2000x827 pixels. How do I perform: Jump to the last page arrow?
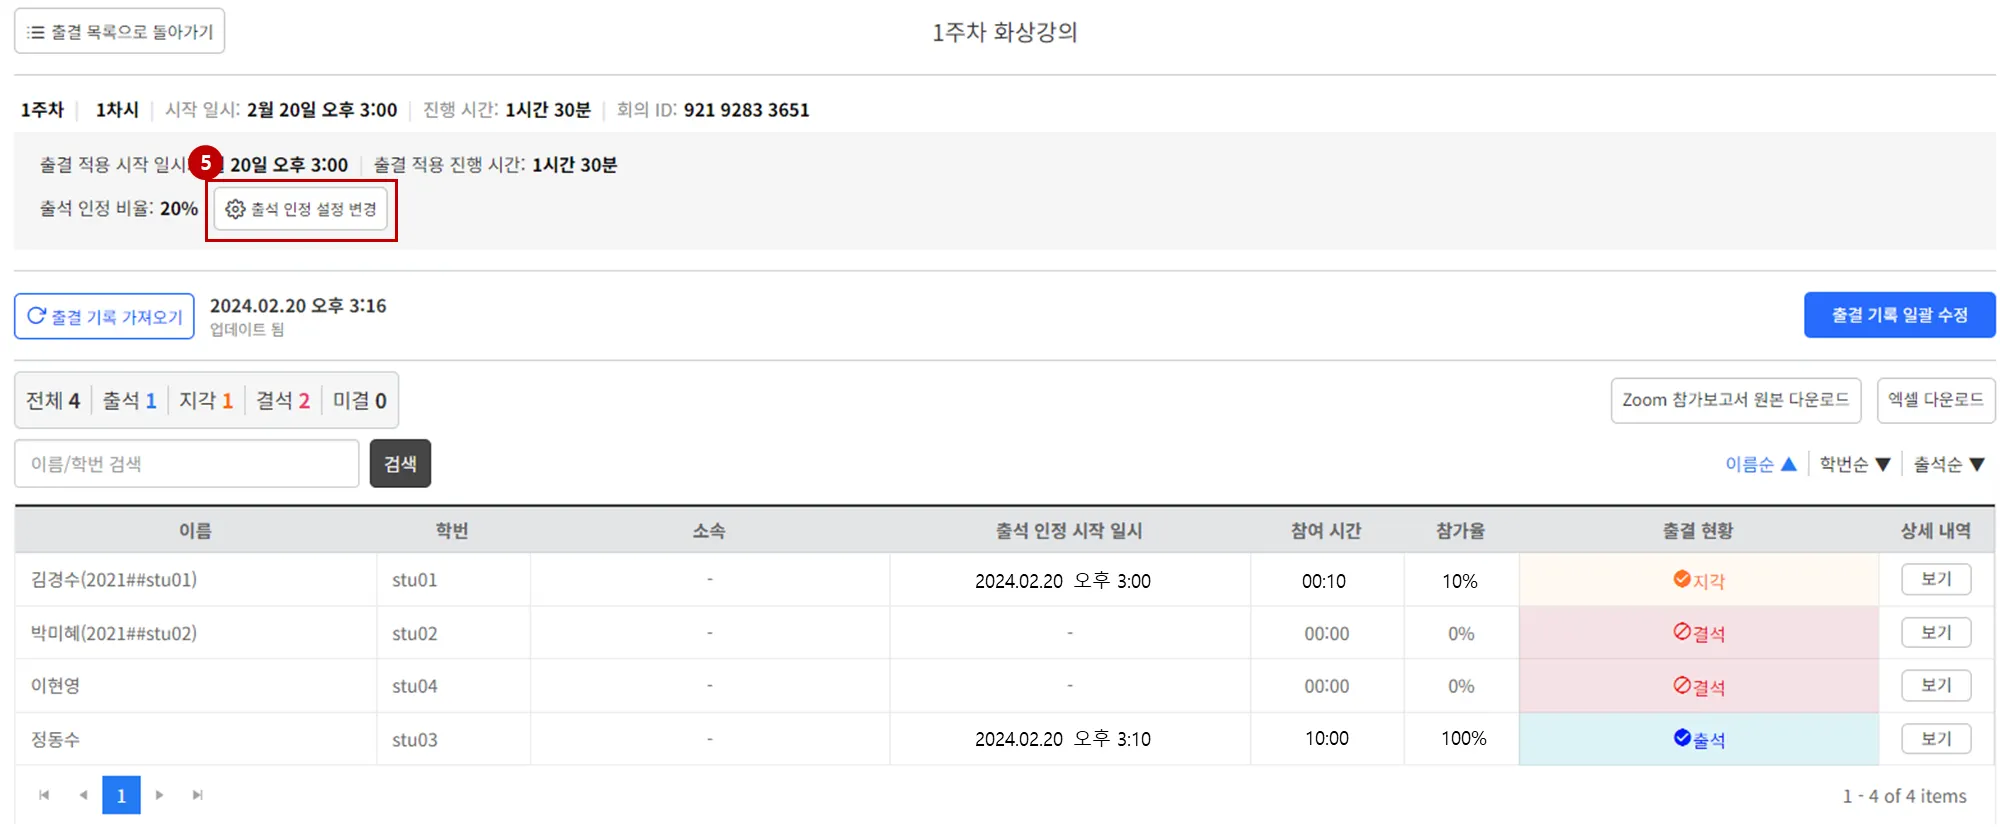[198, 795]
